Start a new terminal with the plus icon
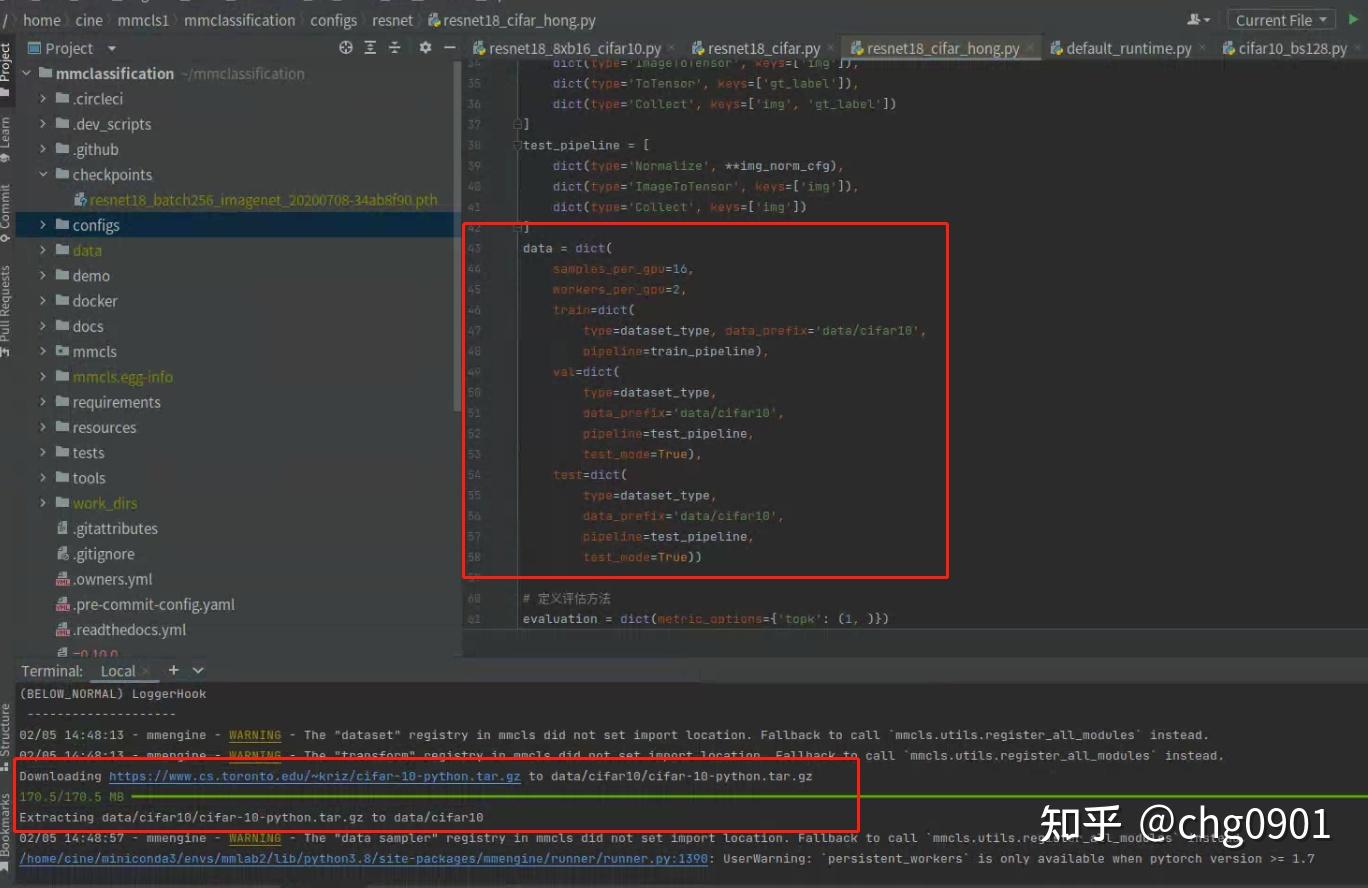The height and width of the screenshot is (888, 1368). [x=172, y=670]
